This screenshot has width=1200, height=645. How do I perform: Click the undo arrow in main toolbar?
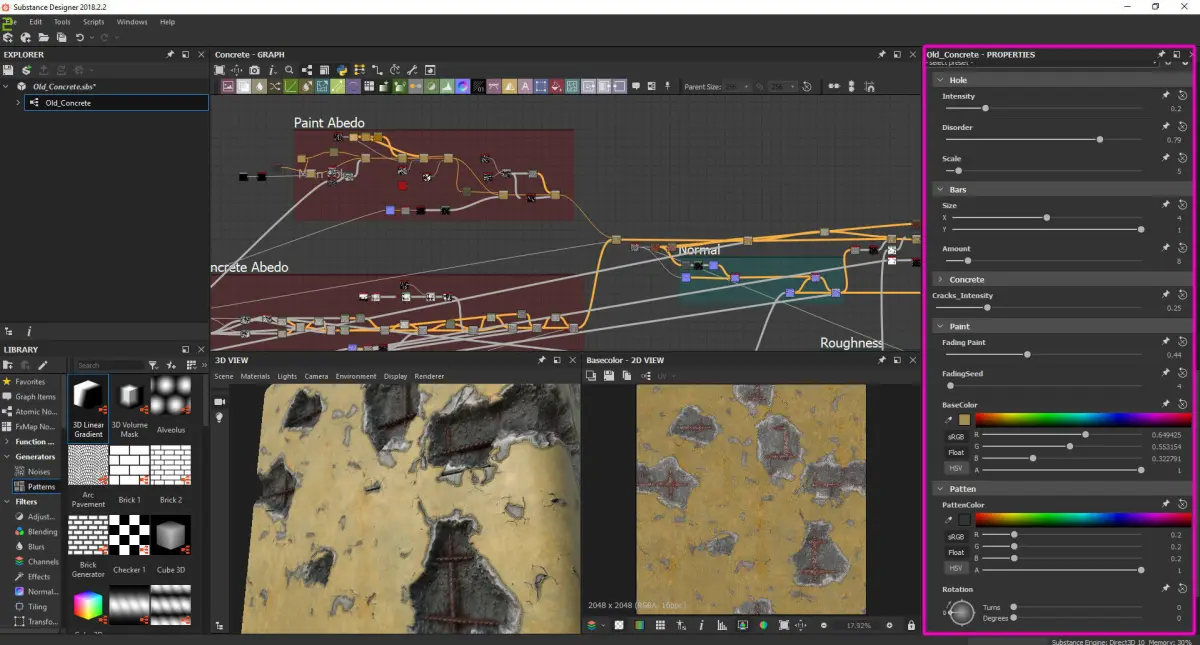pyautogui.click(x=79, y=37)
